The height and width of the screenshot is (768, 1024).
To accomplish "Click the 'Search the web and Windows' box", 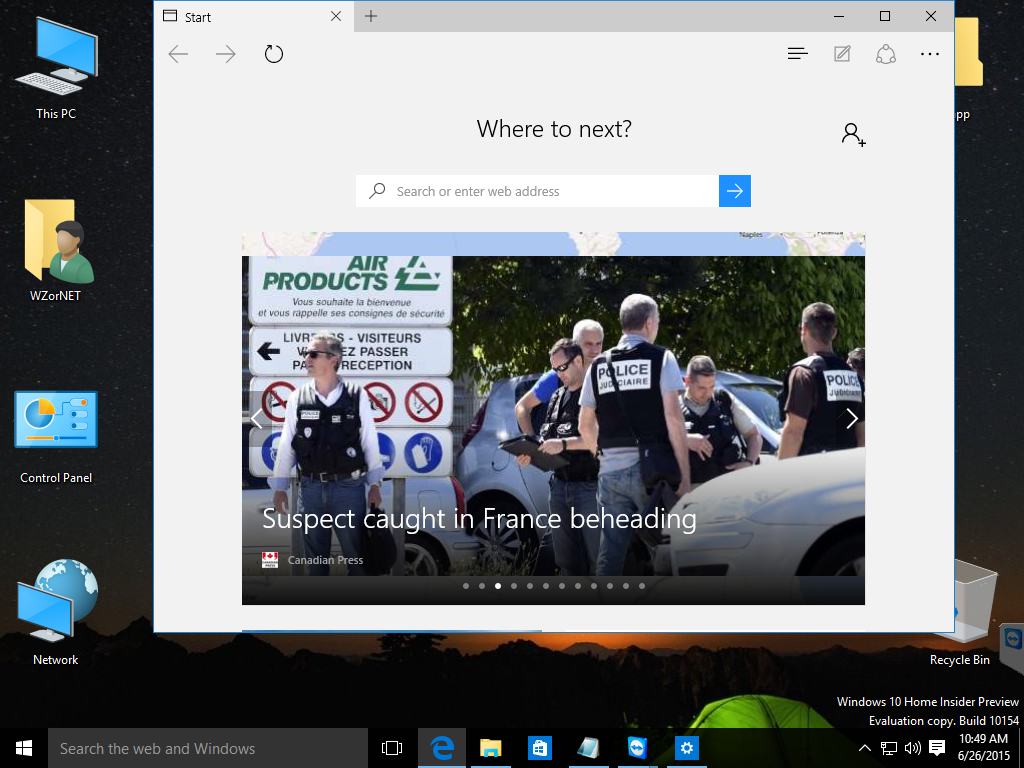I will pos(208,748).
